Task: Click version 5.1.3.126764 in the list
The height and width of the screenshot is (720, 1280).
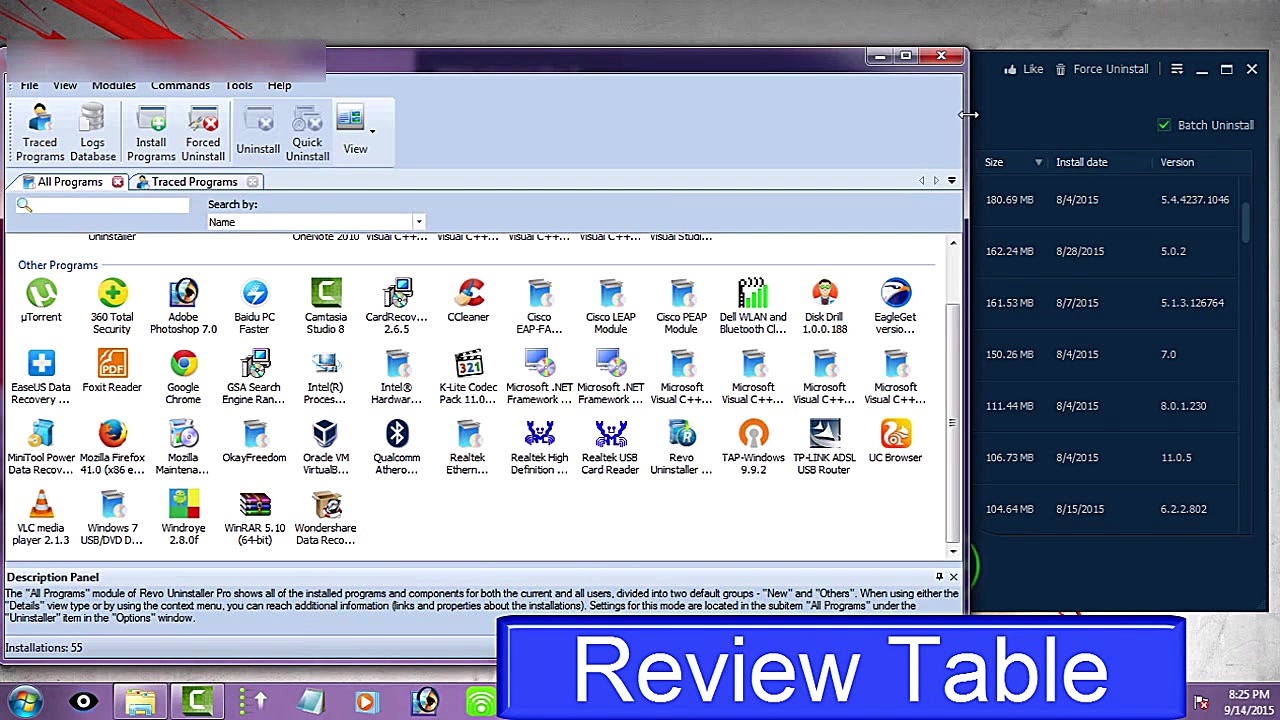Action: [1192, 303]
